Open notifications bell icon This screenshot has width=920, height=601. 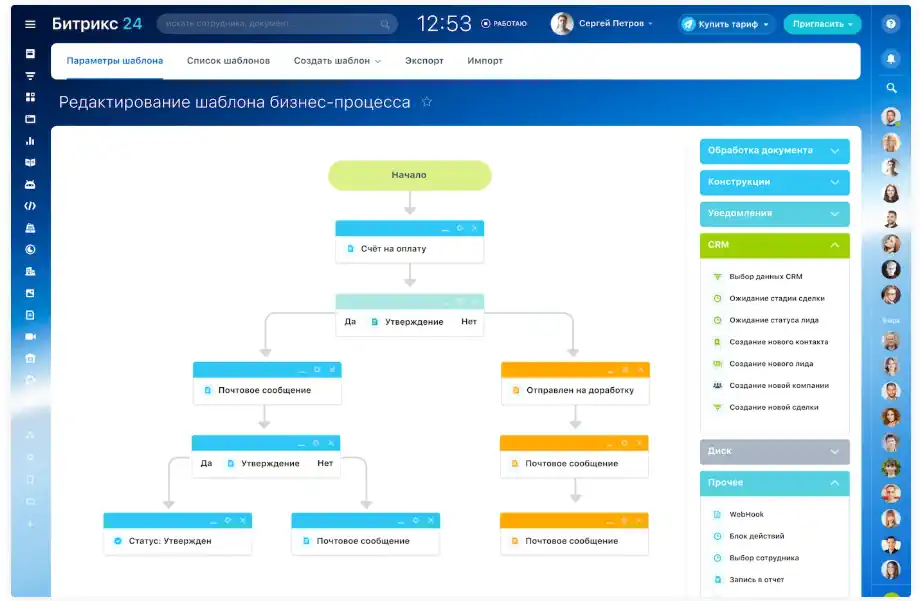(x=891, y=58)
